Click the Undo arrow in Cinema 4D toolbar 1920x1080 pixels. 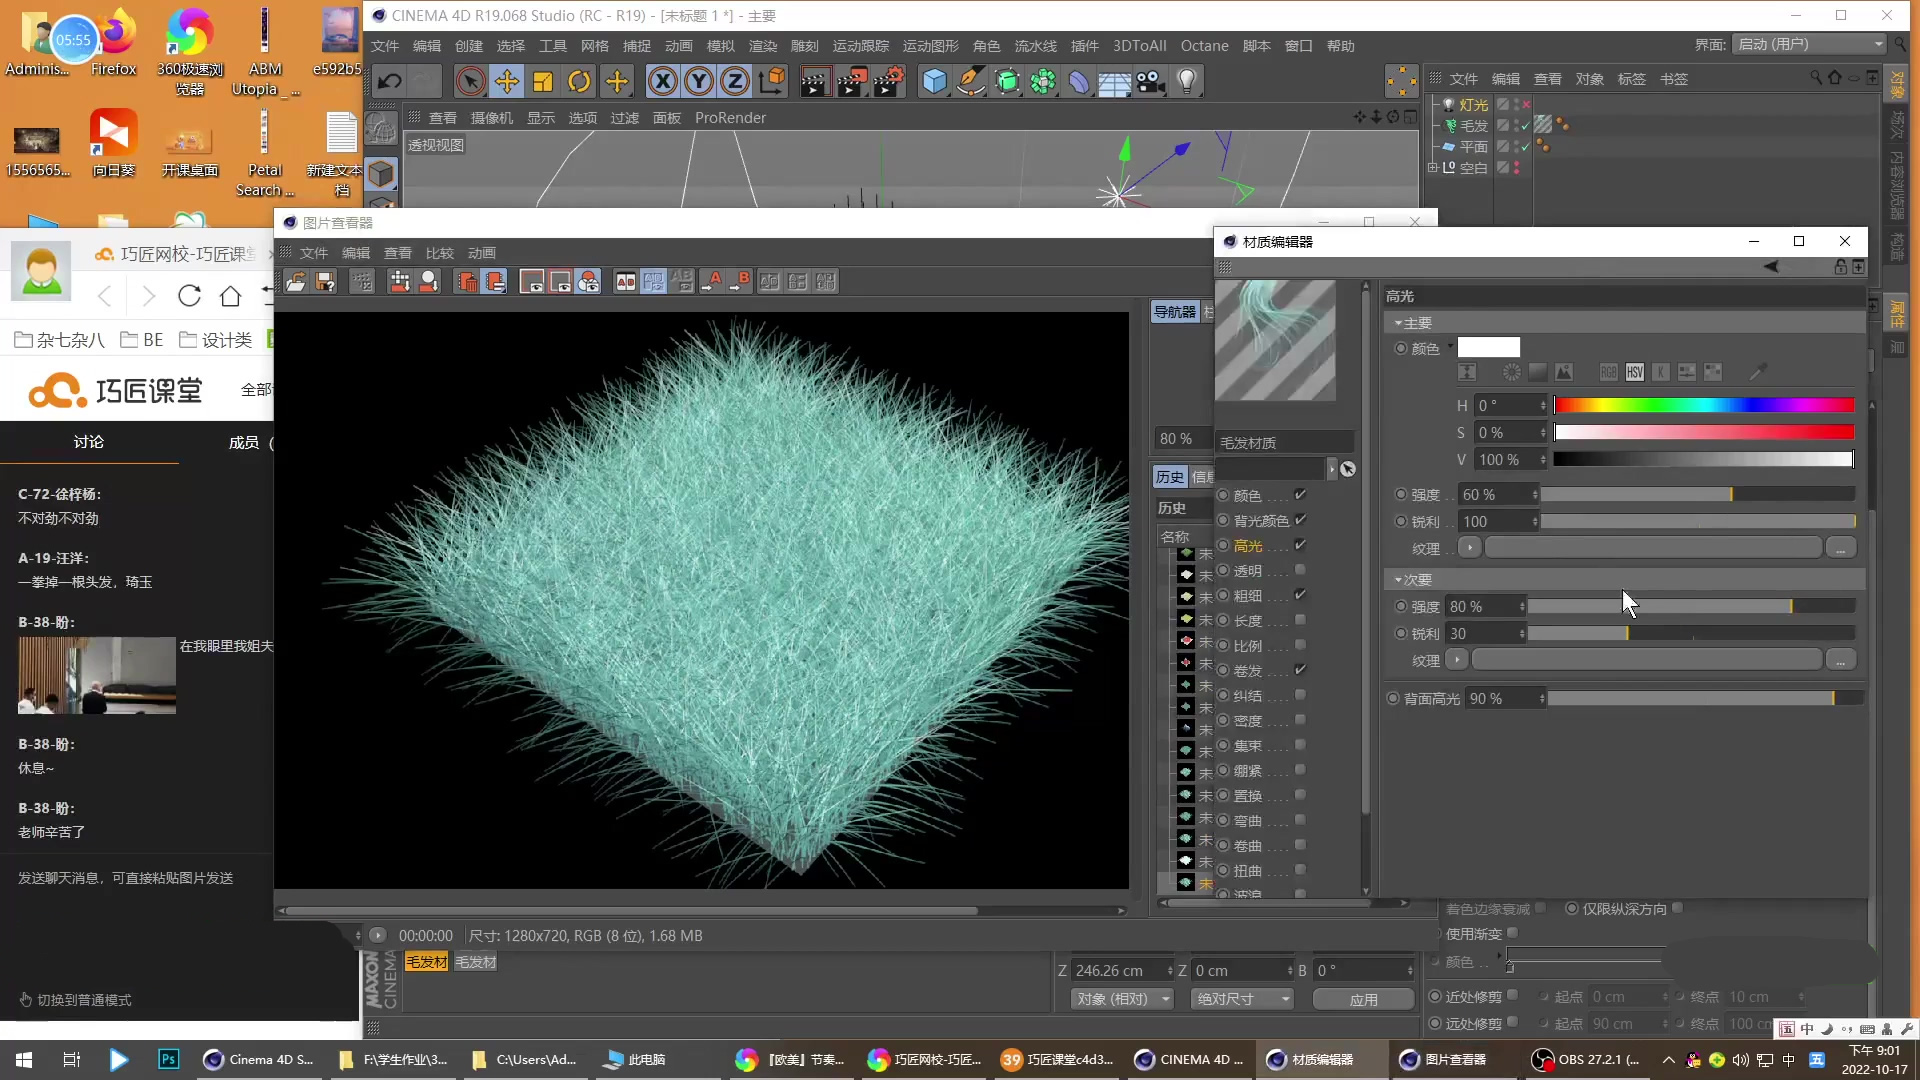[389, 82]
